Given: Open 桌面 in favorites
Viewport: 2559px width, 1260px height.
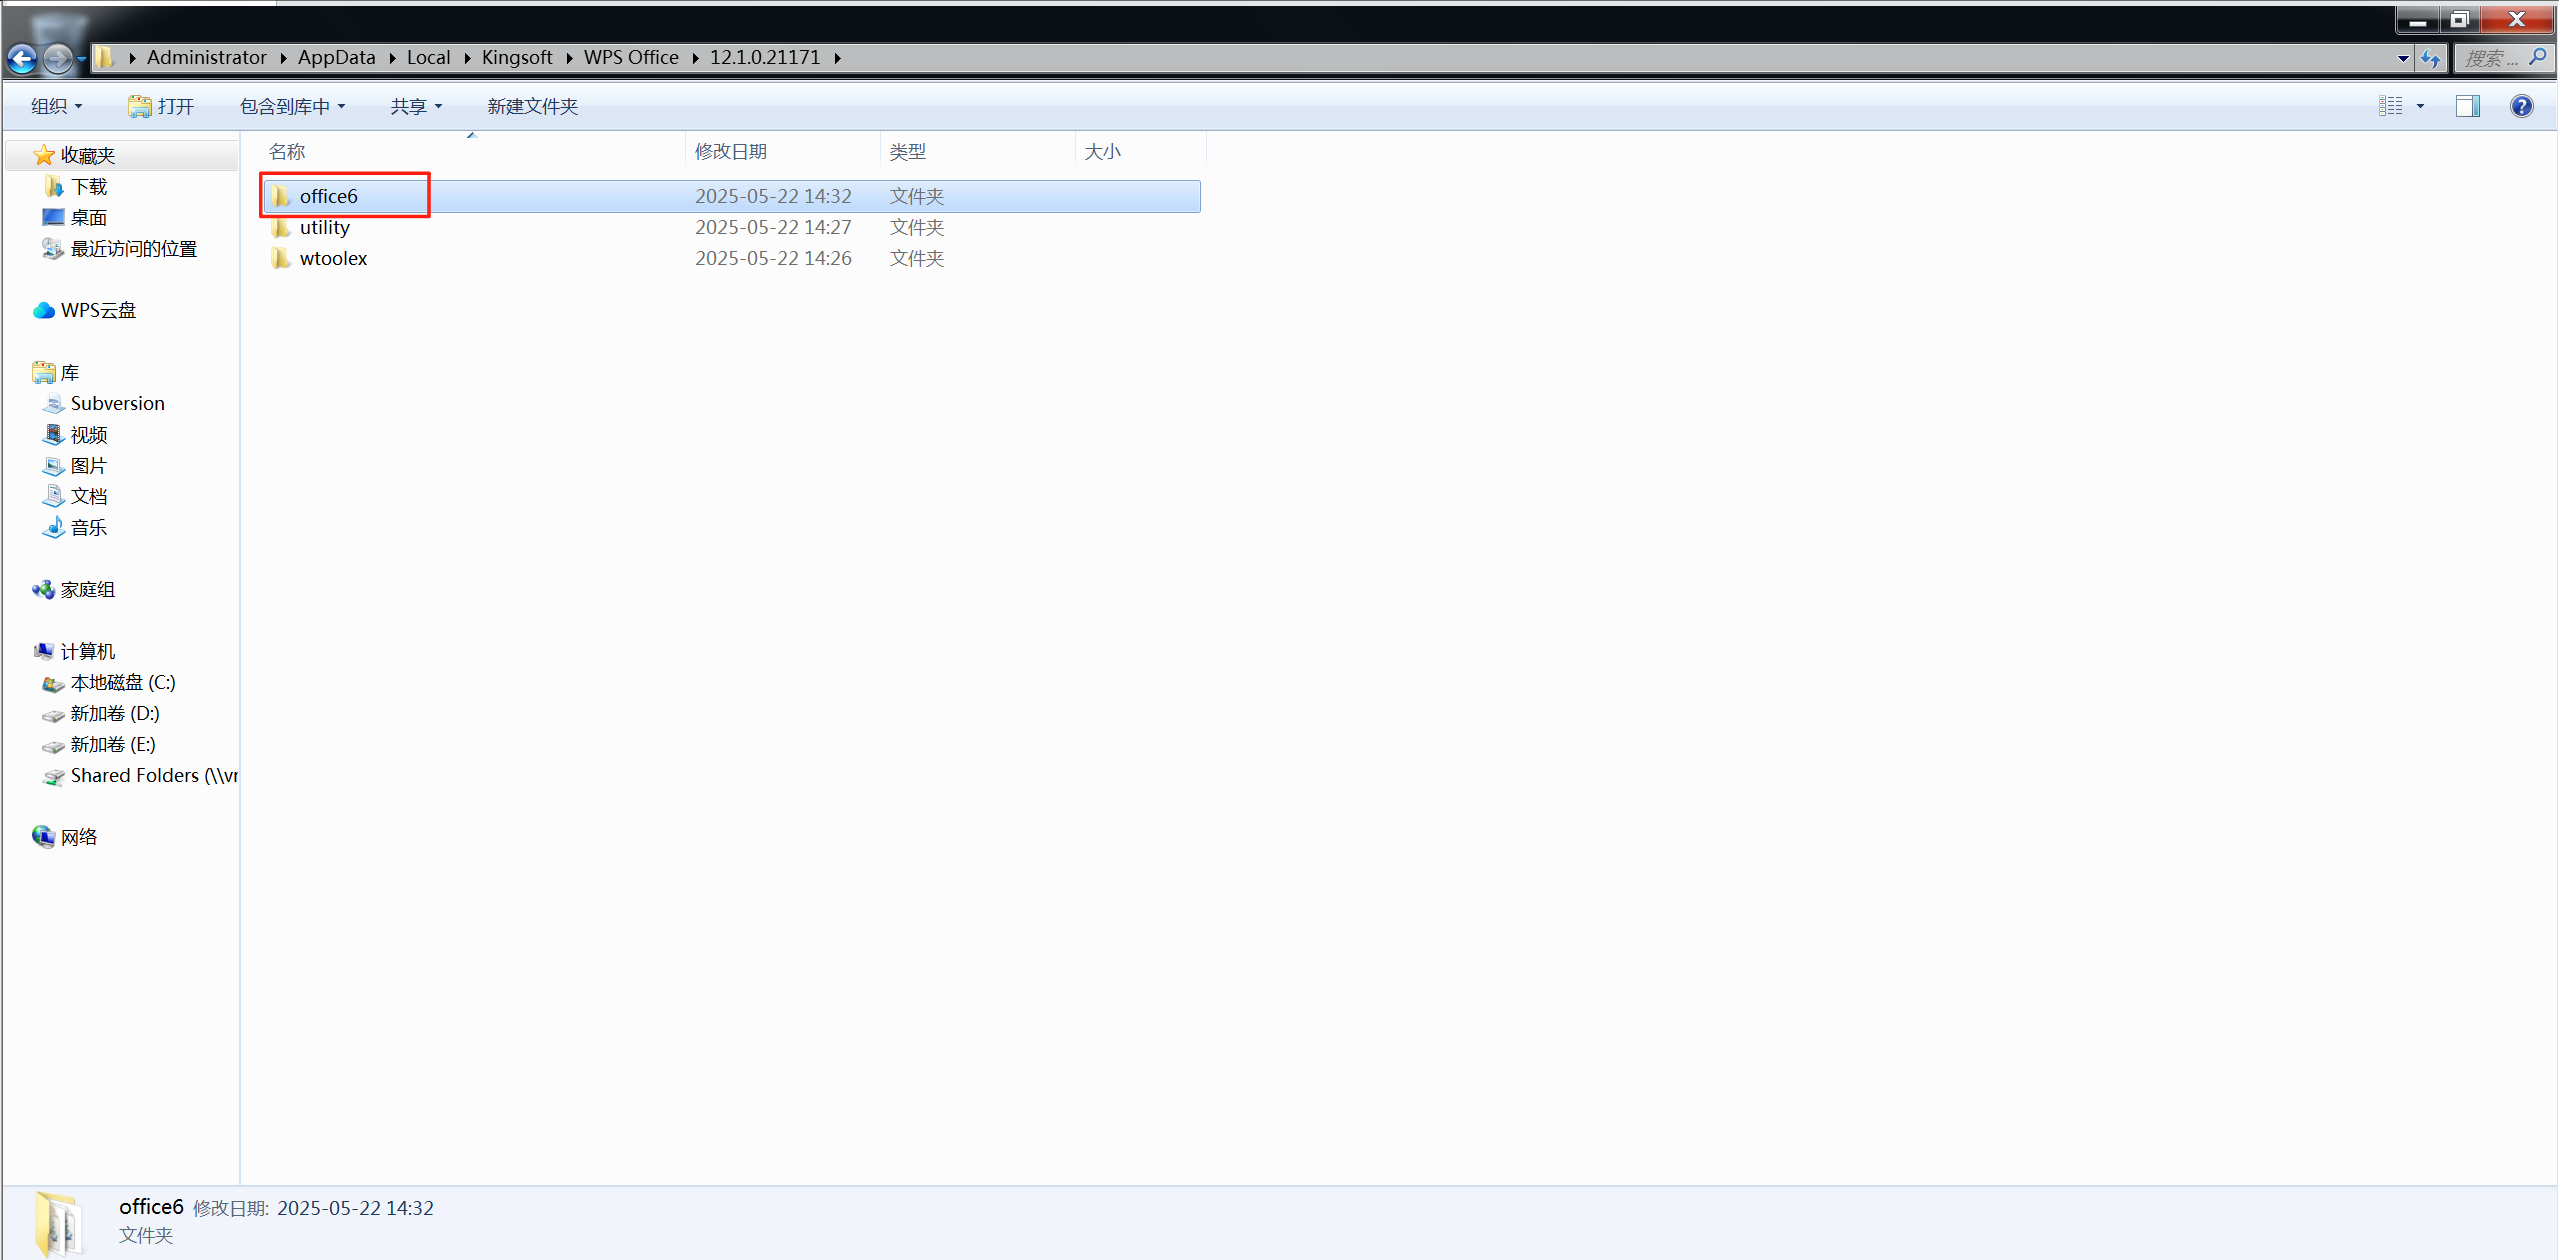Looking at the screenshot, I should pos(88,217).
